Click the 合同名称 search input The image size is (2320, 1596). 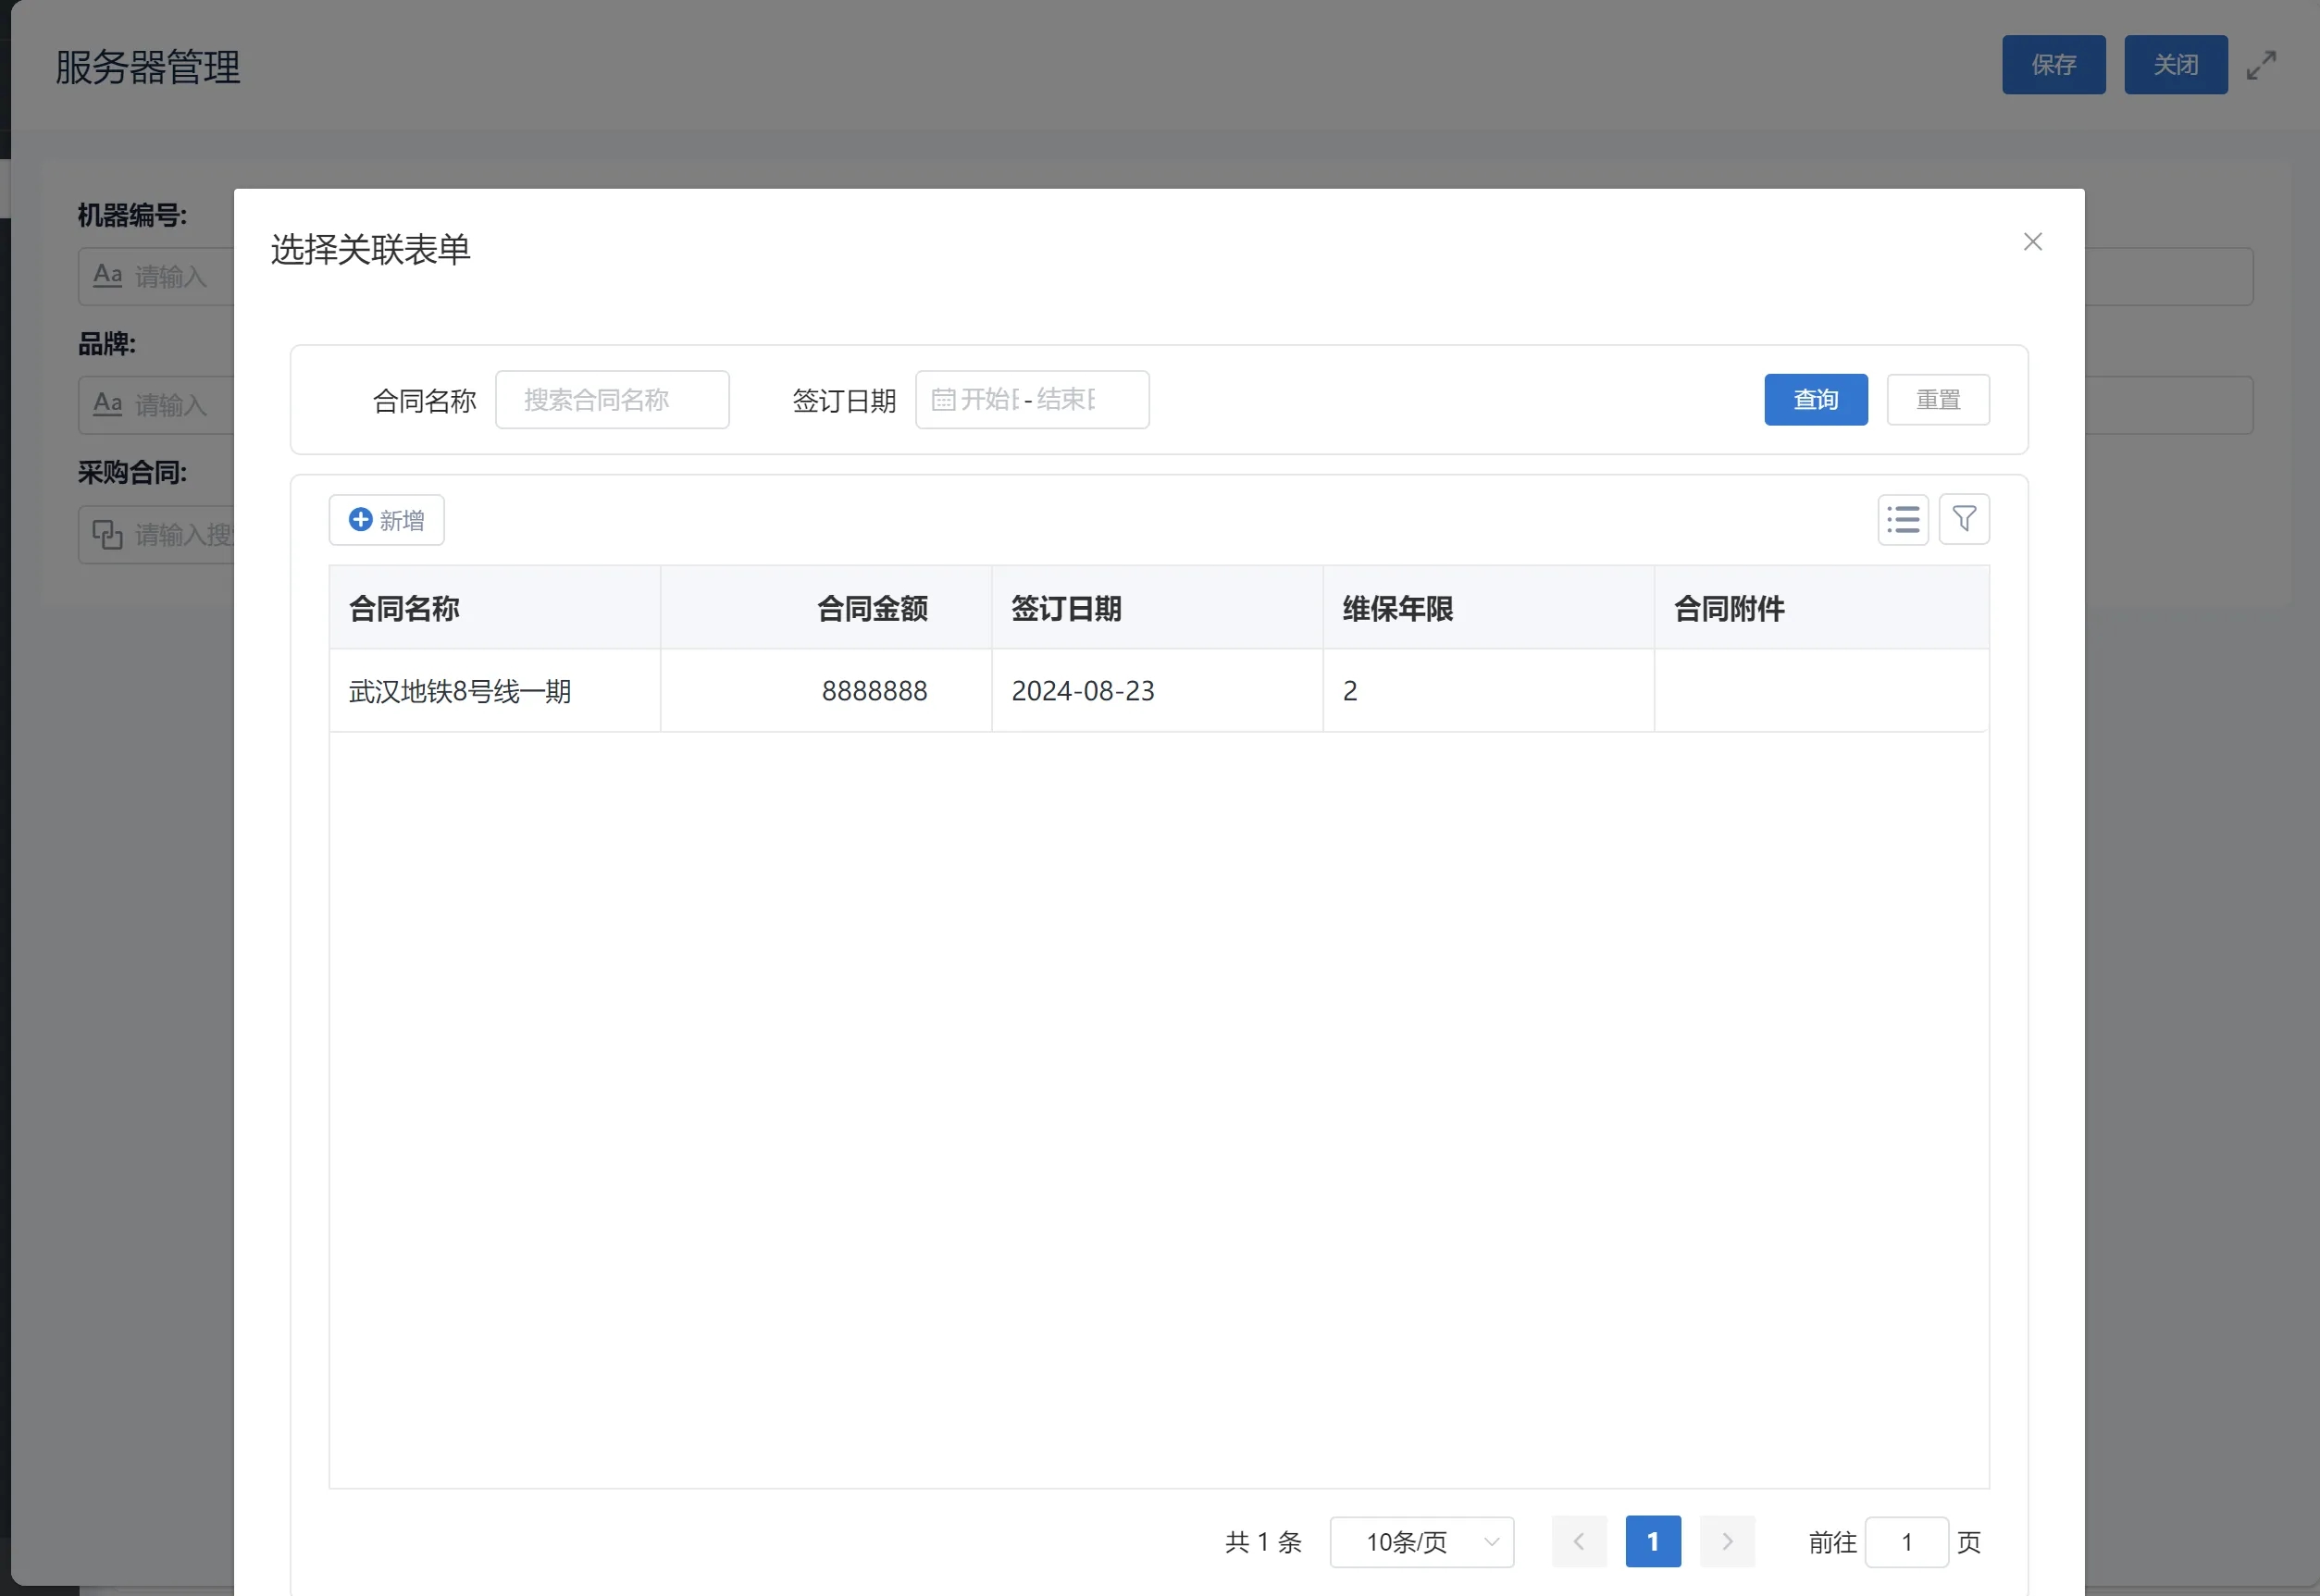point(612,400)
